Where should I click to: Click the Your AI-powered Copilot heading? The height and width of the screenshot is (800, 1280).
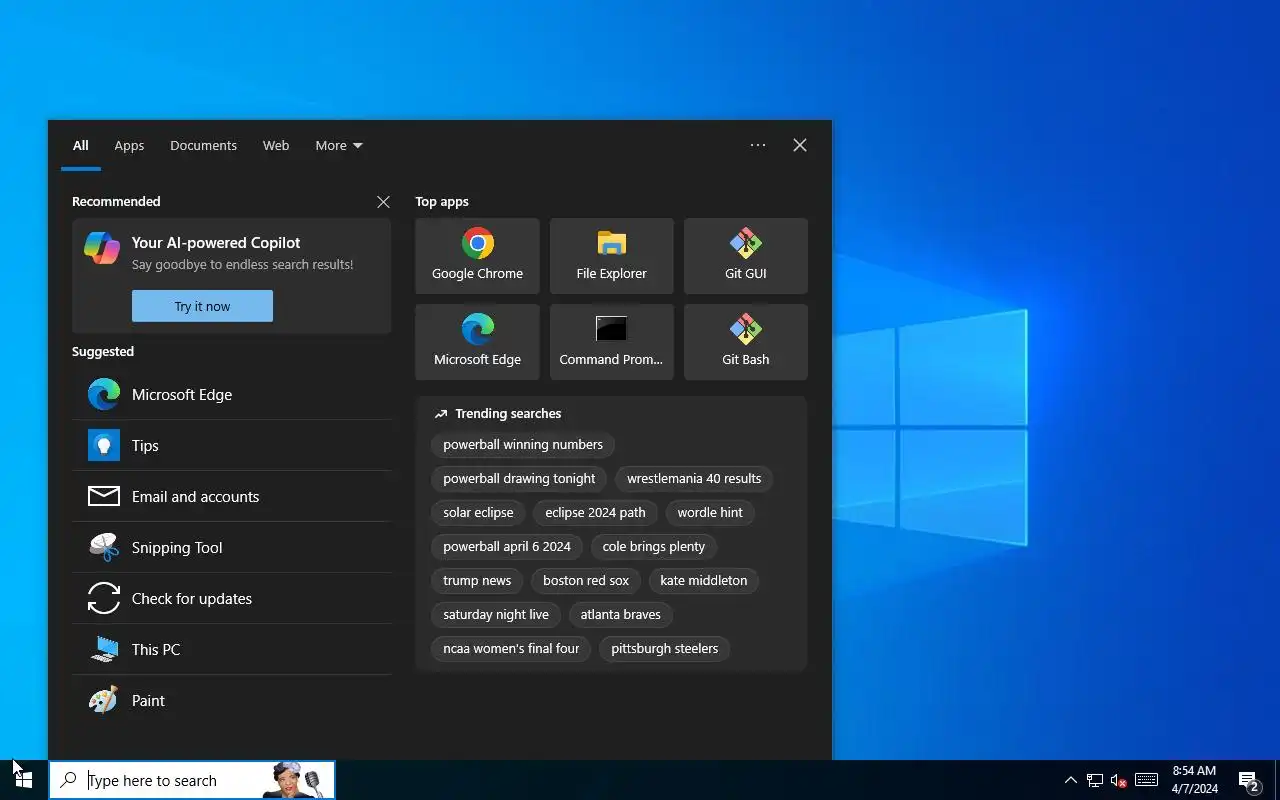[x=216, y=242]
